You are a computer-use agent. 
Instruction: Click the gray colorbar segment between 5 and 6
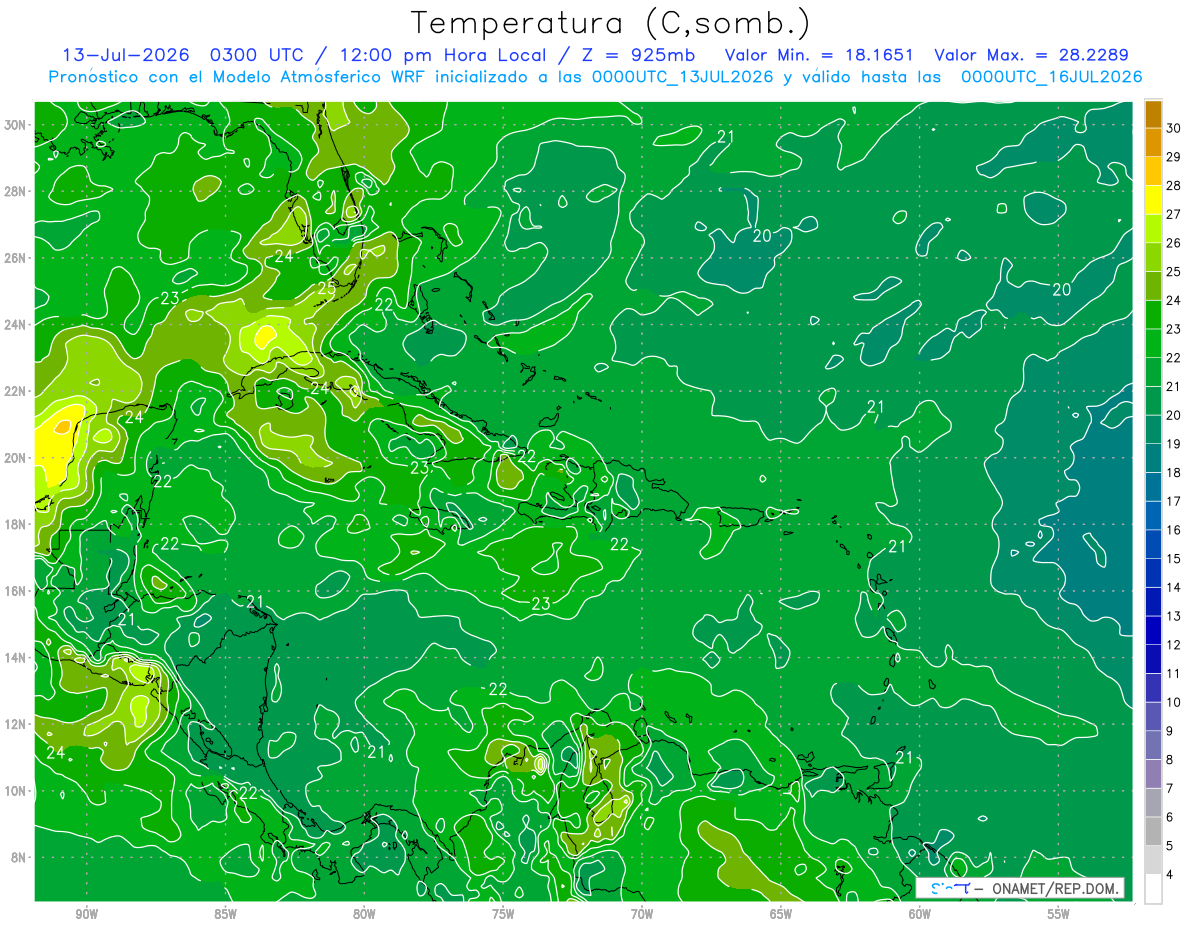click(1153, 831)
